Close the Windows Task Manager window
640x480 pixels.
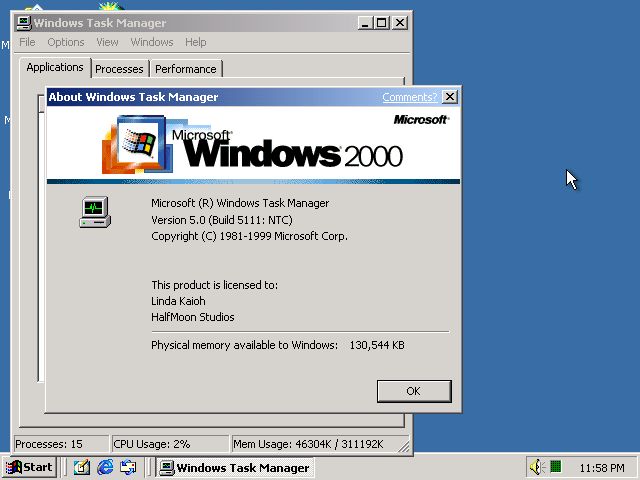[400, 23]
